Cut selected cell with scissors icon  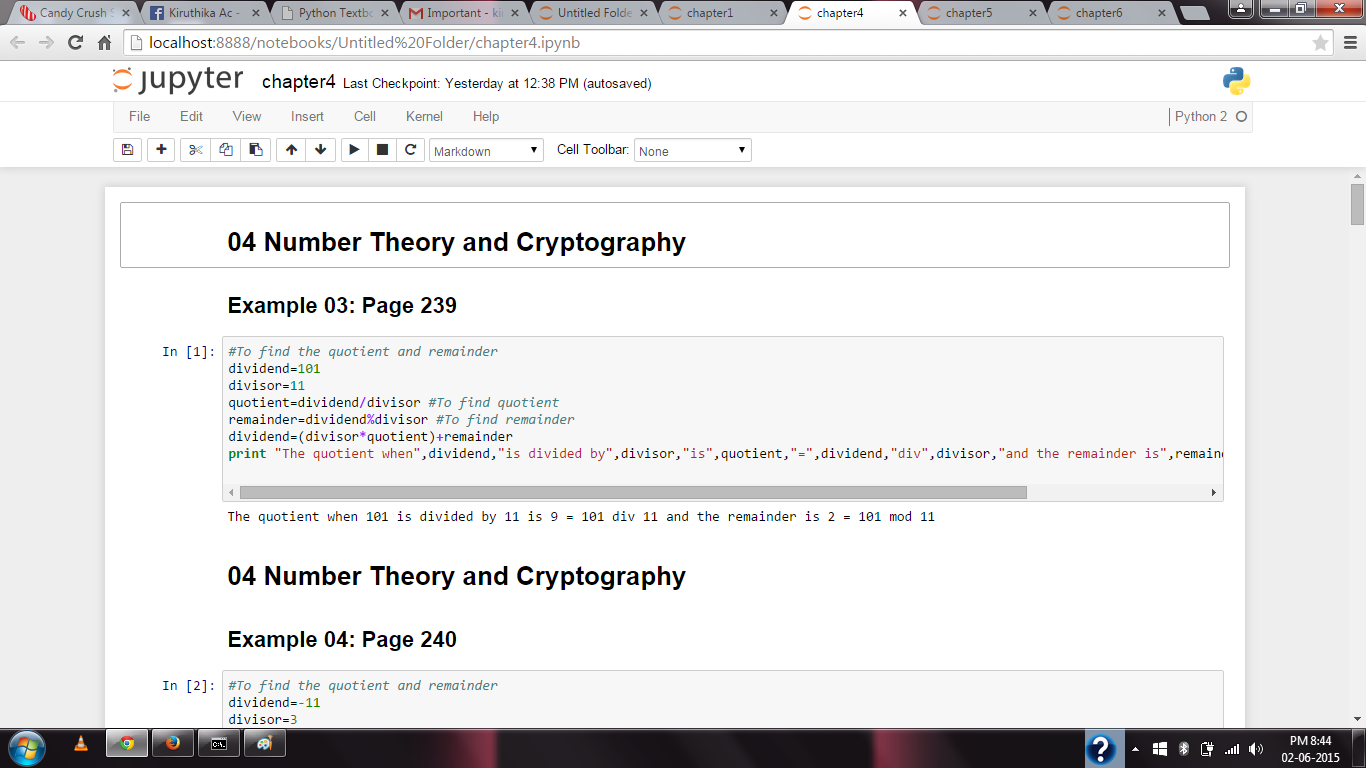point(196,150)
